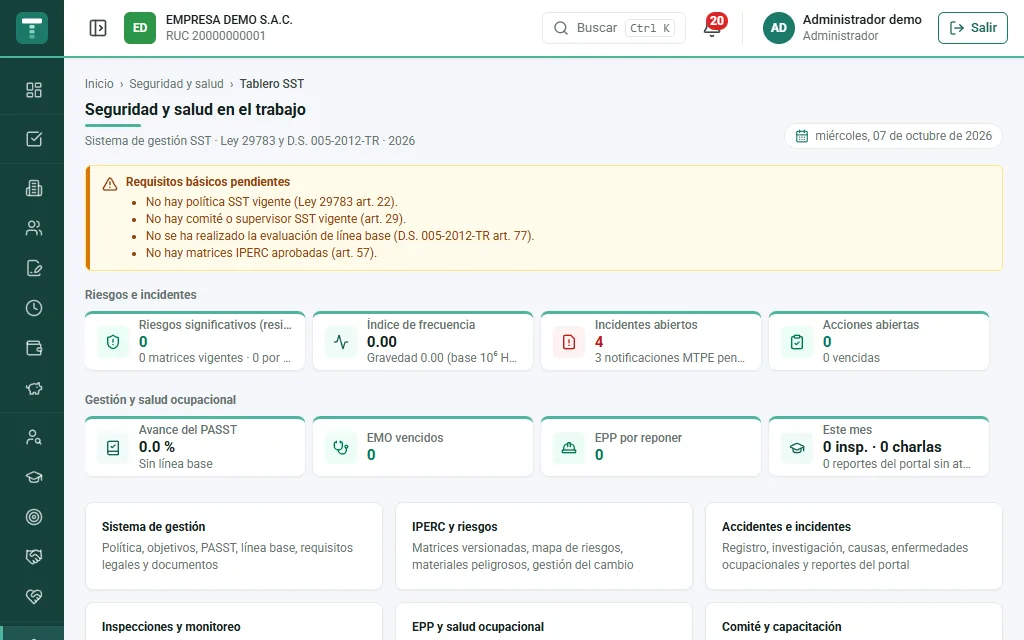Open the document-edit contracts icon in sidebar
The height and width of the screenshot is (640, 1024).
[34, 268]
